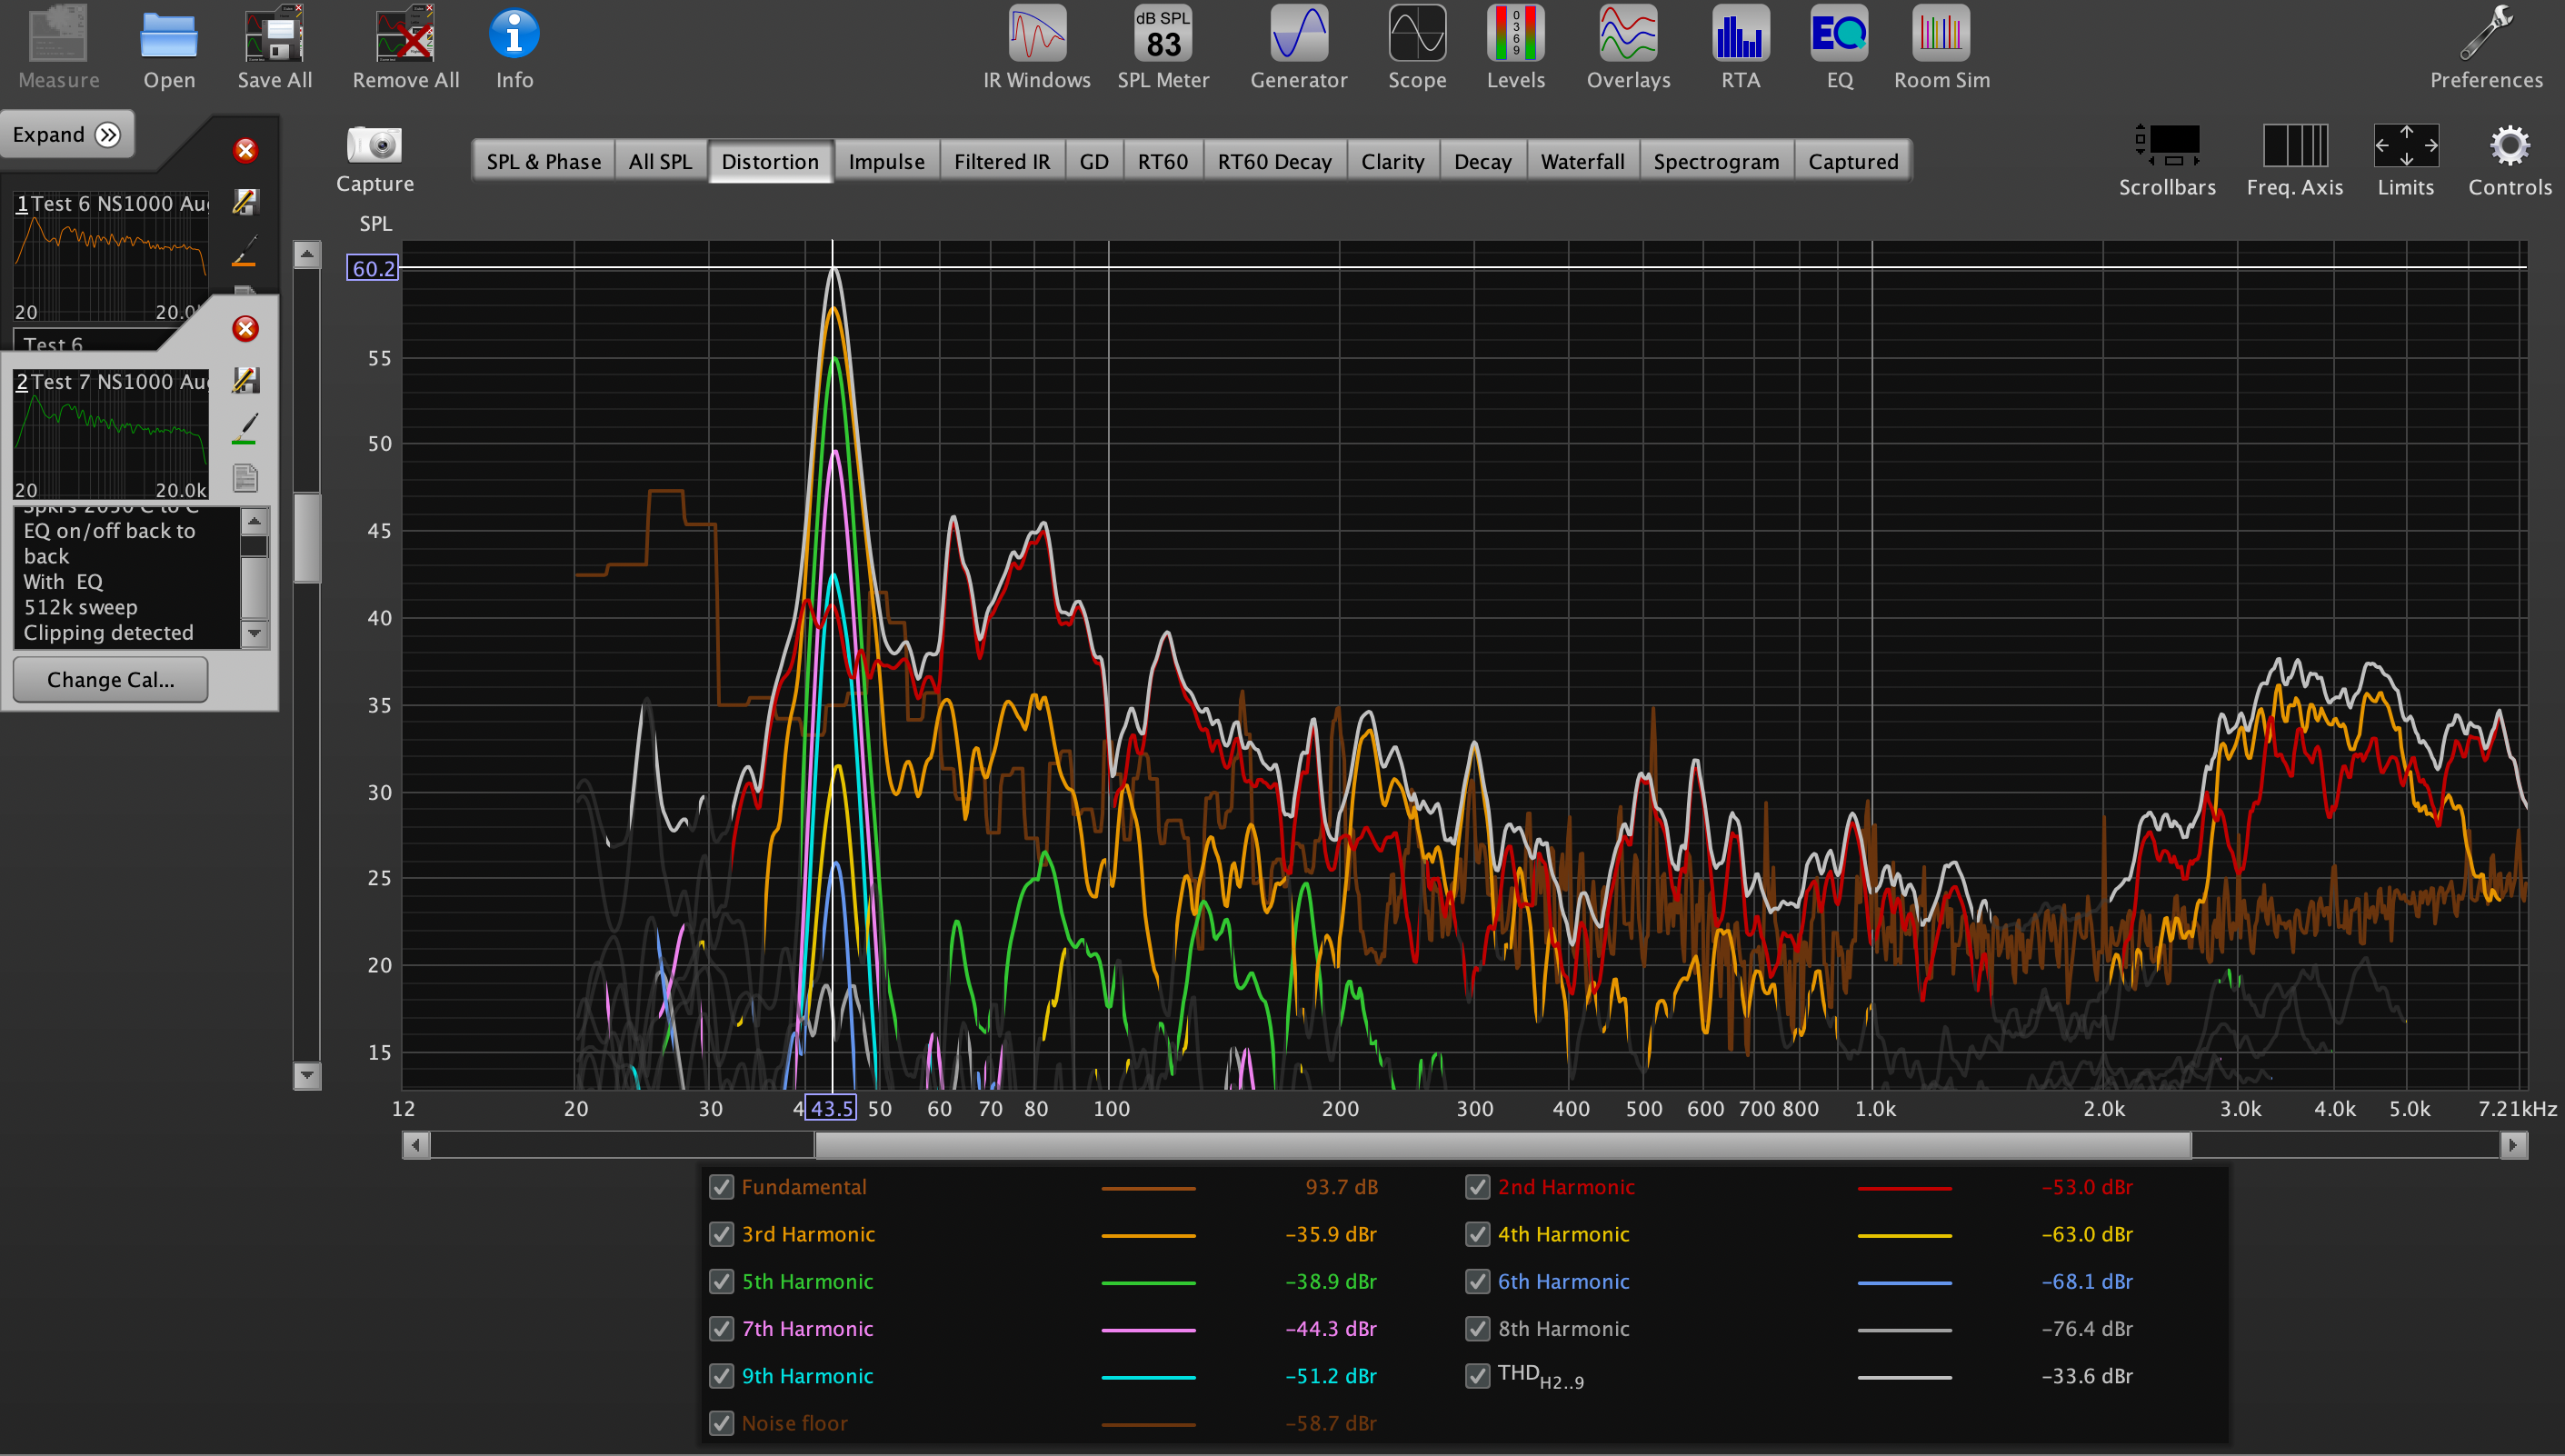Click the Change Cal... button
The height and width of the screenshot is (1456, 2565).
pyautogui.click(x=111, y=680)
